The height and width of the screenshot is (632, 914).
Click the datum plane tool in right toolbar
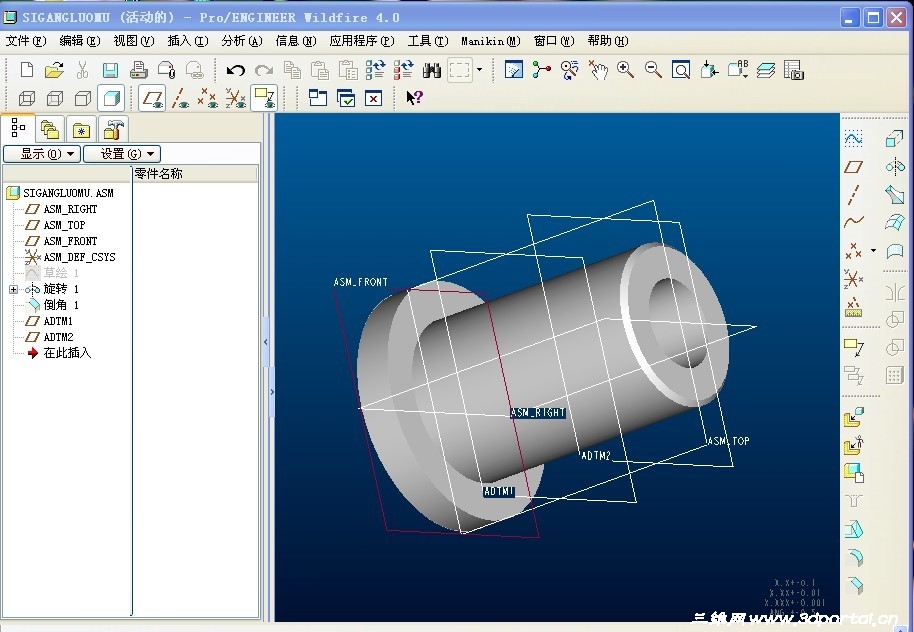point(853,167)
